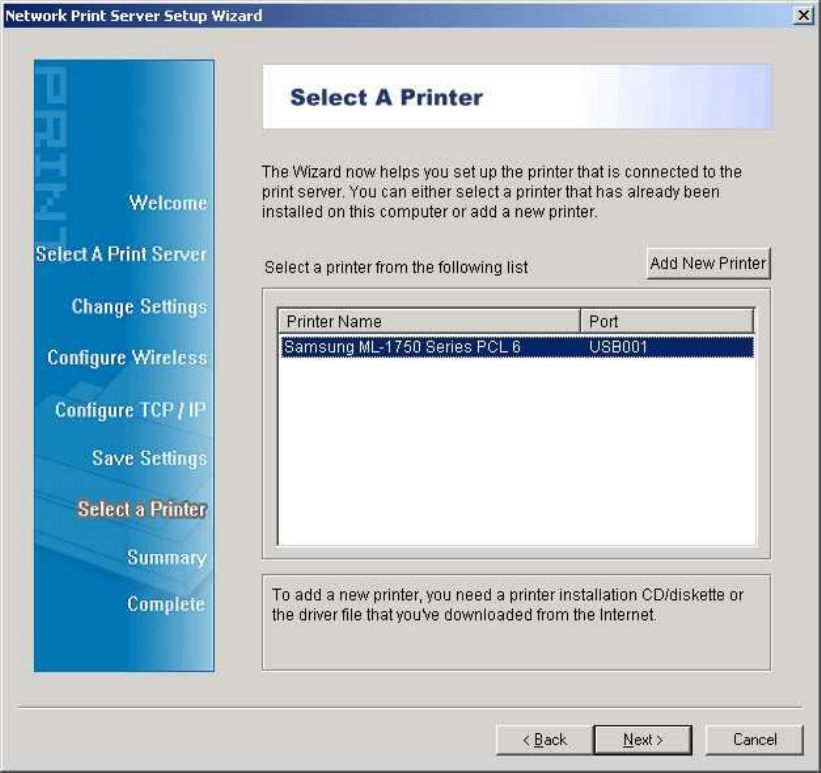Image resolution: width=821 pixels, height=773 pixels.
Task: Click the Add New Printer button
Action: pyautogui.click(x=708, y=263)
